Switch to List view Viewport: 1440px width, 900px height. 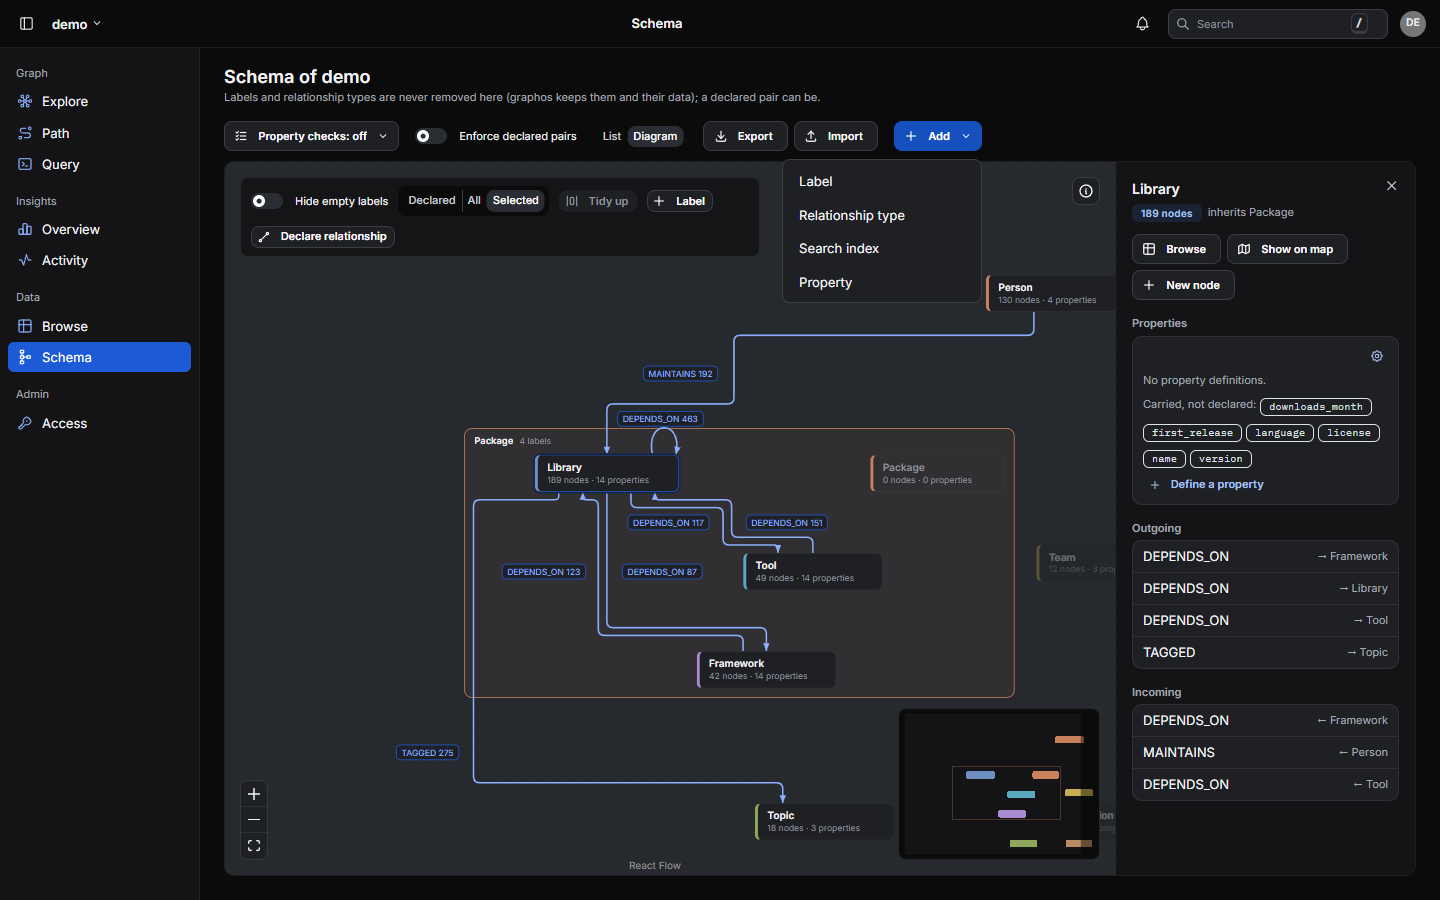(612, 136)
